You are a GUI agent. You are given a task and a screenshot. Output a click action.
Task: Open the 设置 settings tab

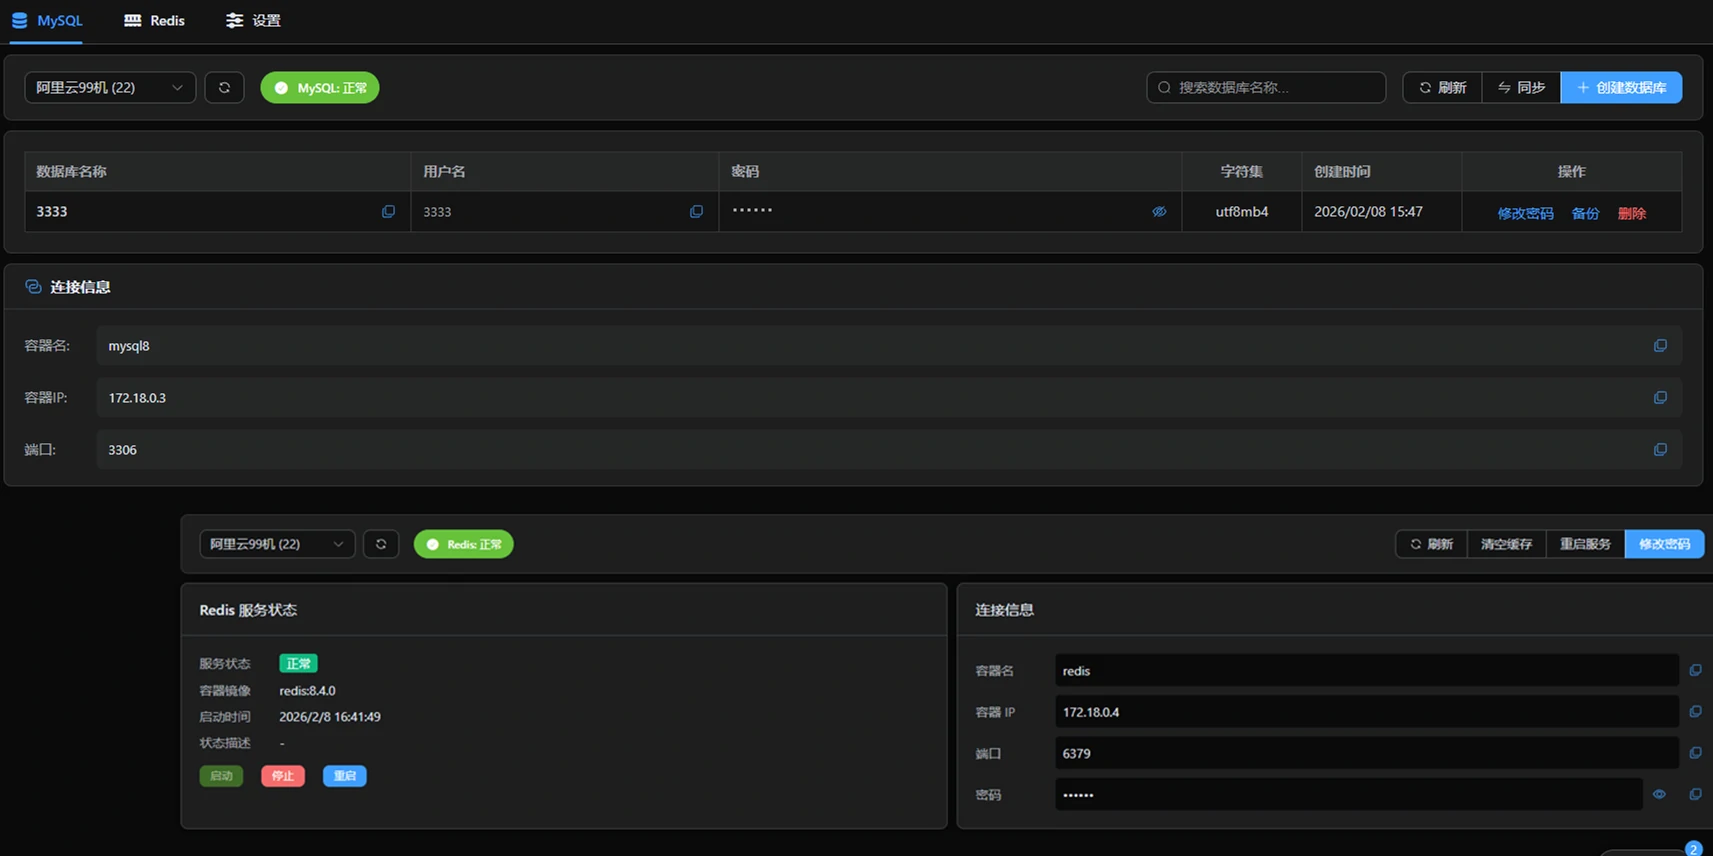[253, 20]
